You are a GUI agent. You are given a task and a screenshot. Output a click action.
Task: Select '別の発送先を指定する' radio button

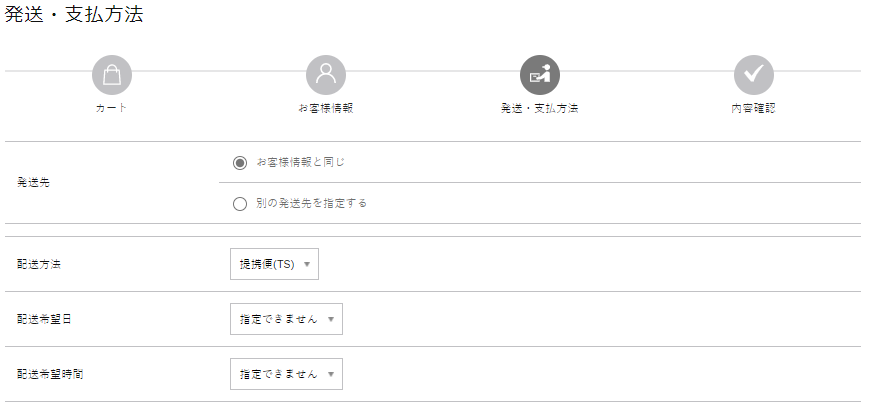(240, 204)
